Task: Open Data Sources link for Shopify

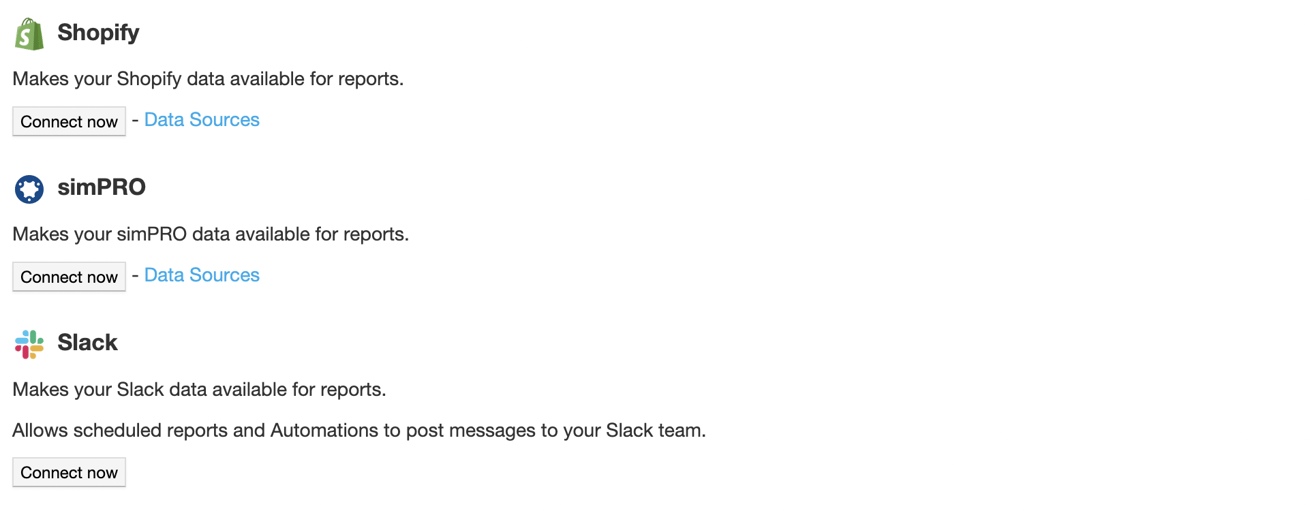Action: pyautogui.click(x=201, y=120)
